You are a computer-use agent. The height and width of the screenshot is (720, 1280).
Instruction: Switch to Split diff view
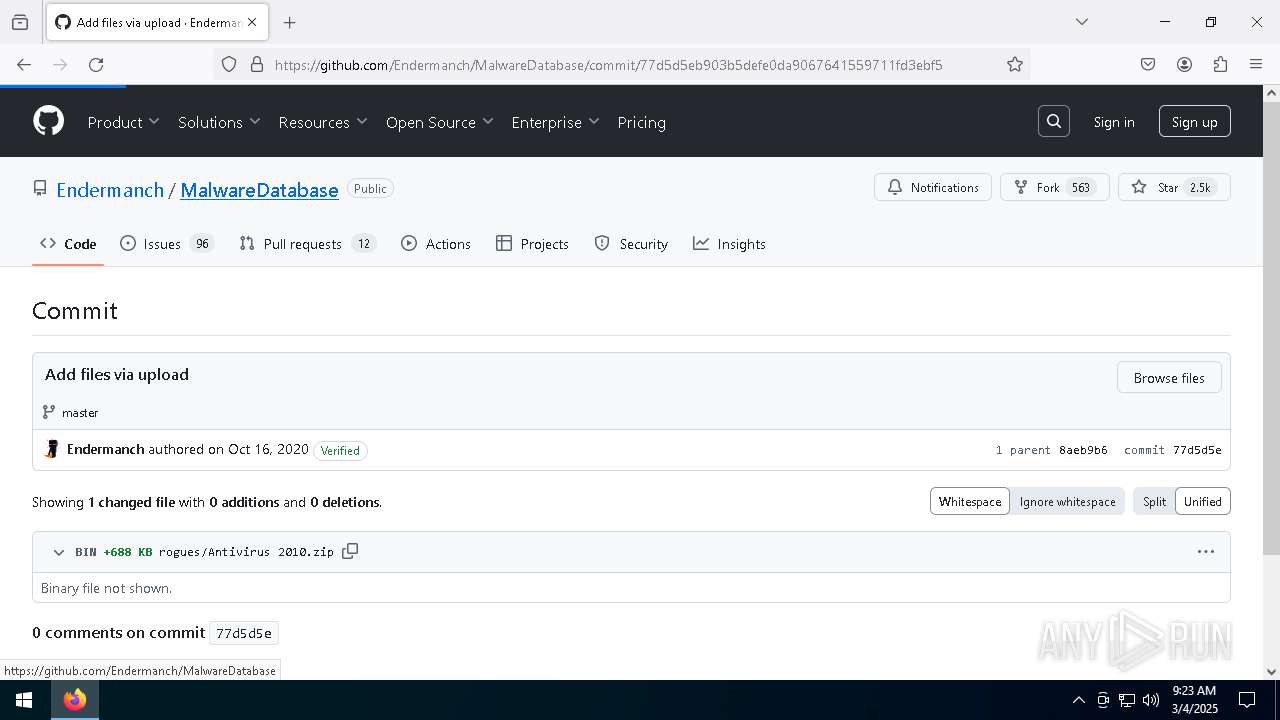1154,501
